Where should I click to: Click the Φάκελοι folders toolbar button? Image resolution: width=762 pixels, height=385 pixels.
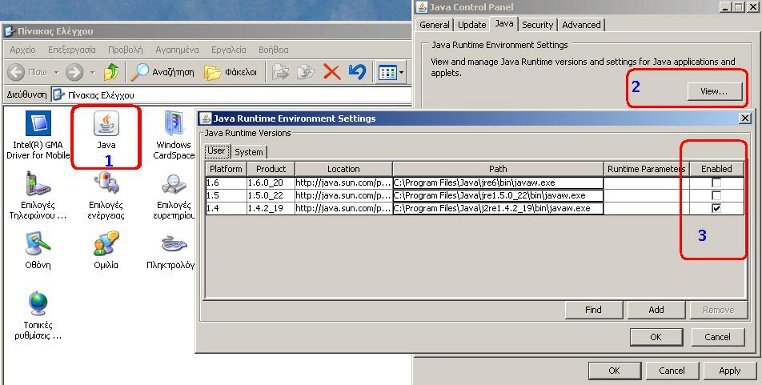pyautogui.click(x=230, y=72)
